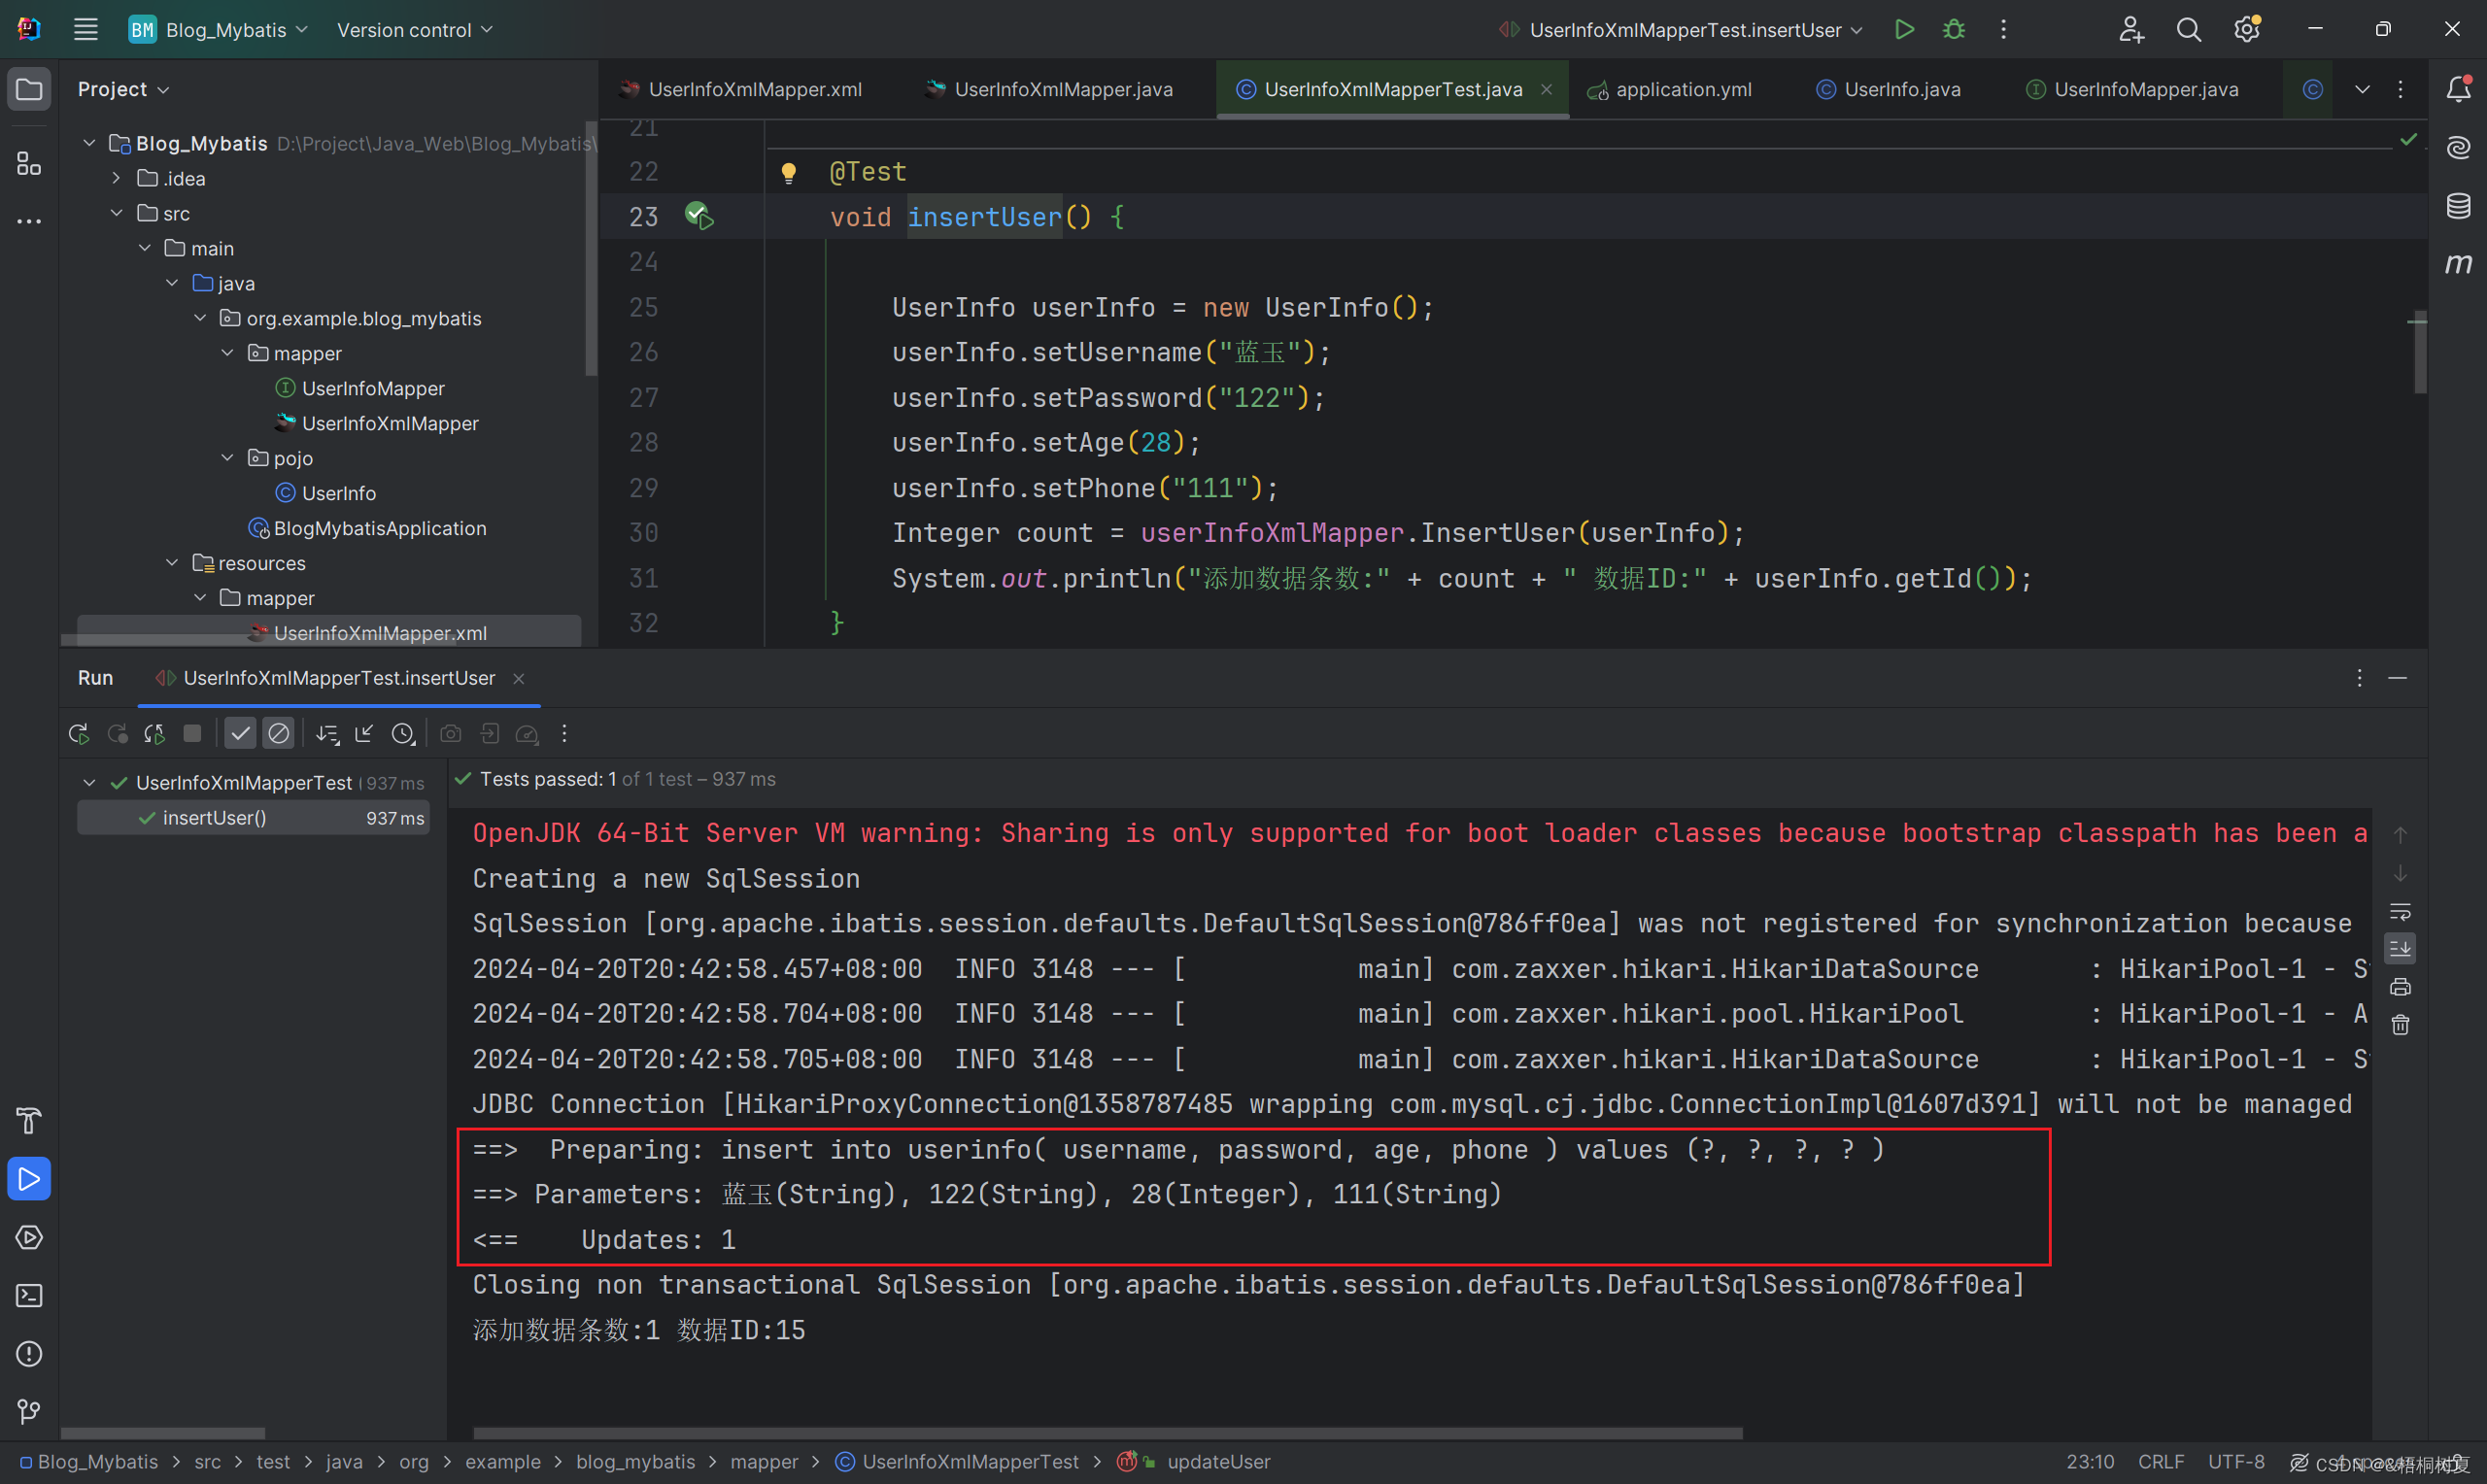Open test history clock icon
Viewport: 2487px width, 1484px height.
coord(403,734)
